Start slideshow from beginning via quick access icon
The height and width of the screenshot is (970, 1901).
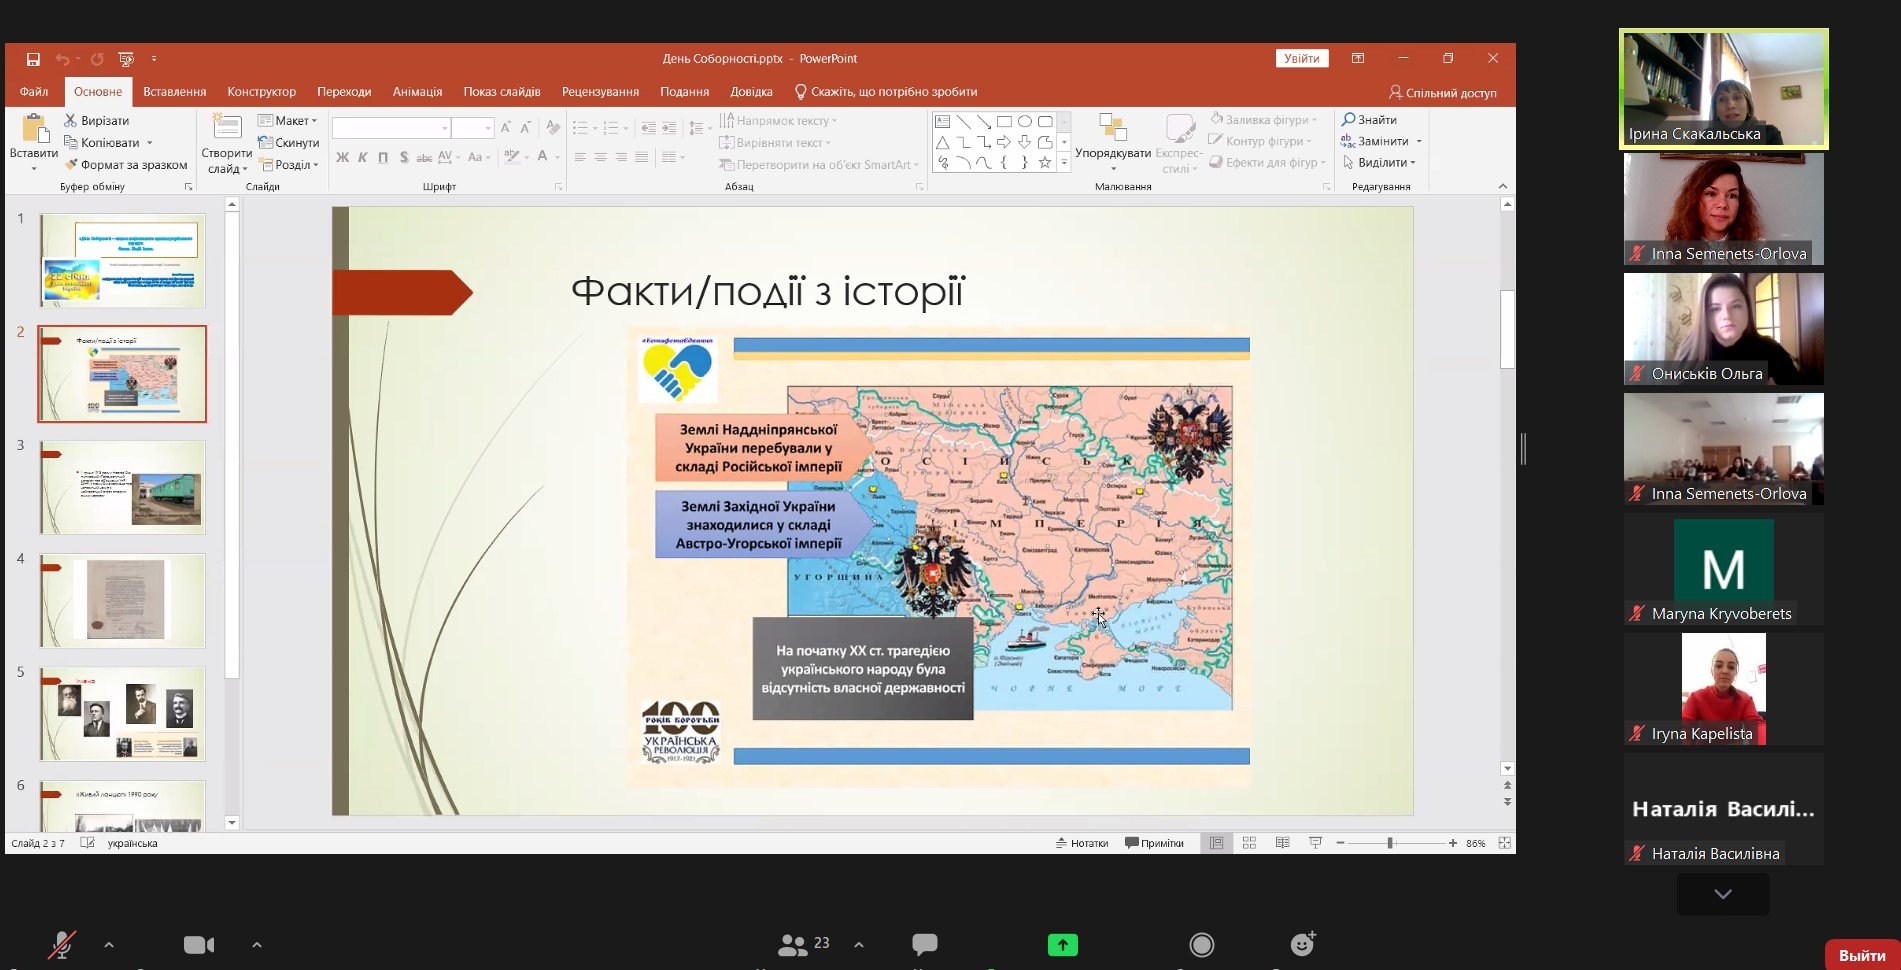point(126,59)
